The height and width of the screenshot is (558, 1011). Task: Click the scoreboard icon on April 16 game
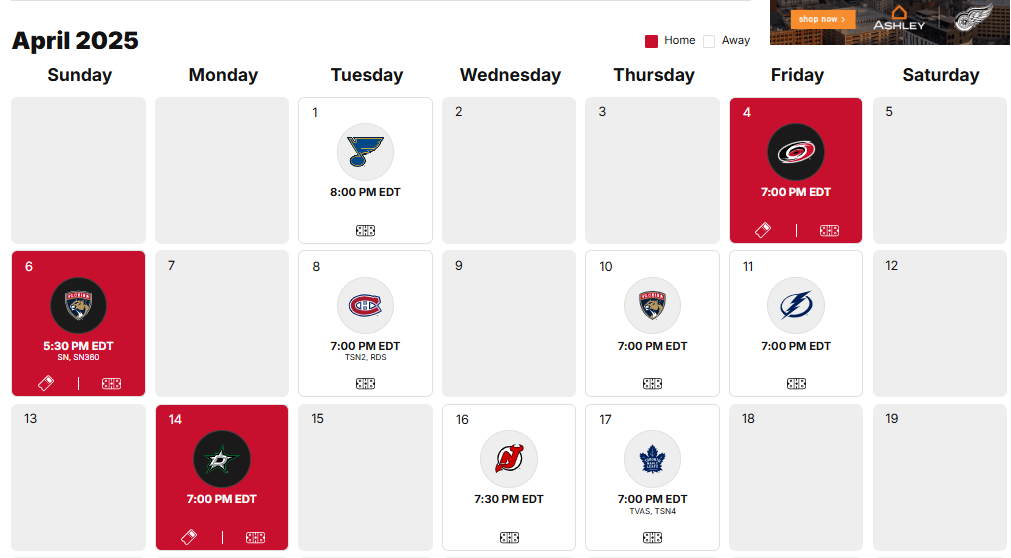[509, 537]
